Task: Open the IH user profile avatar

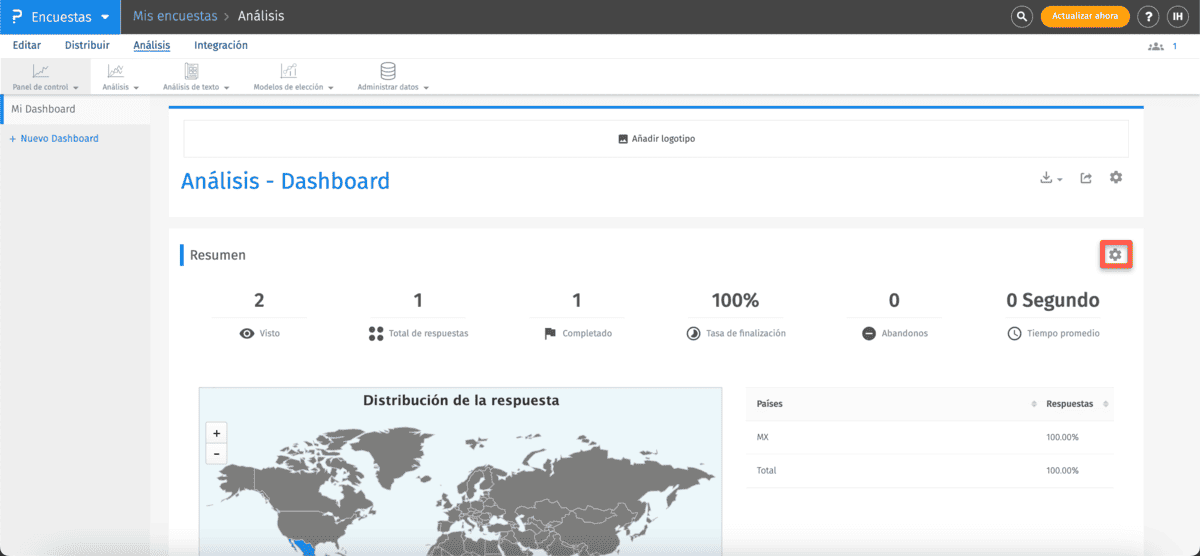Action: point(1177,16)
